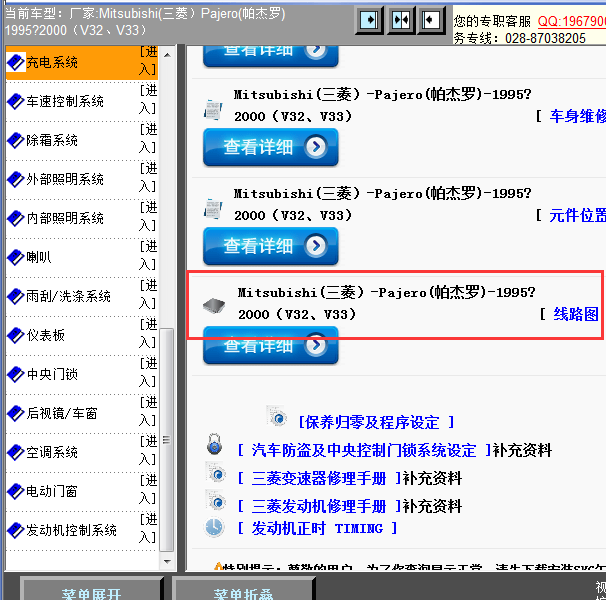The width and height of the screenshot is (606, 600).
Task: Open [进入] link for 雨刮/洗涤系统
Action: 148,295
